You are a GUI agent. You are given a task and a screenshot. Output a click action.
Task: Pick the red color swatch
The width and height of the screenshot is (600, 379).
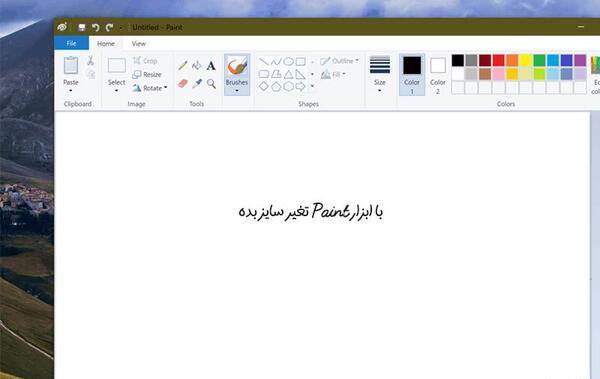click(499, 60)
